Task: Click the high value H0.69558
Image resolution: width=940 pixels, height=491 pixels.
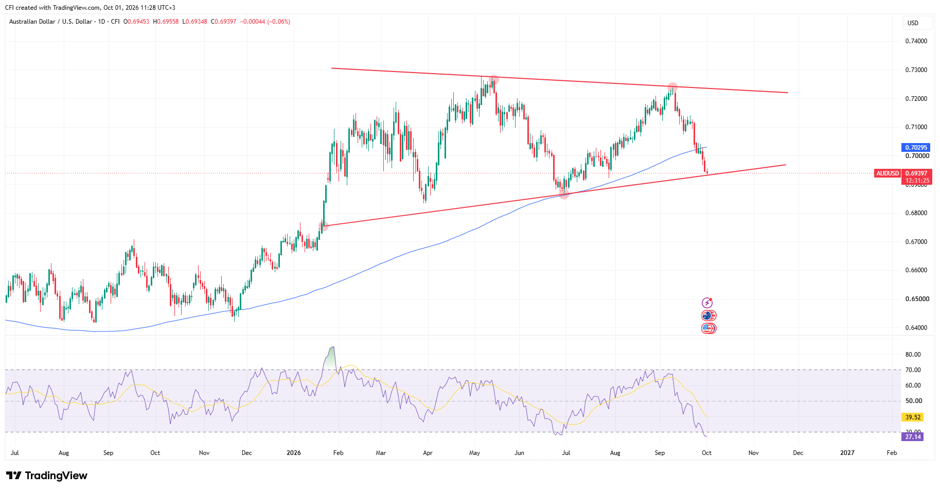Action: pos(166,22)
